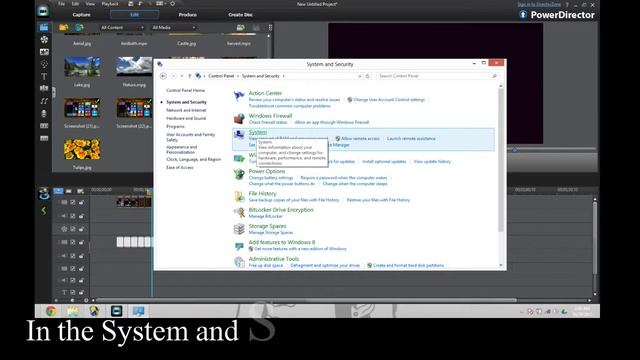Expand the arrow after Control Panel in breadcrumb

pyautogui.click(x=238, y=76)
